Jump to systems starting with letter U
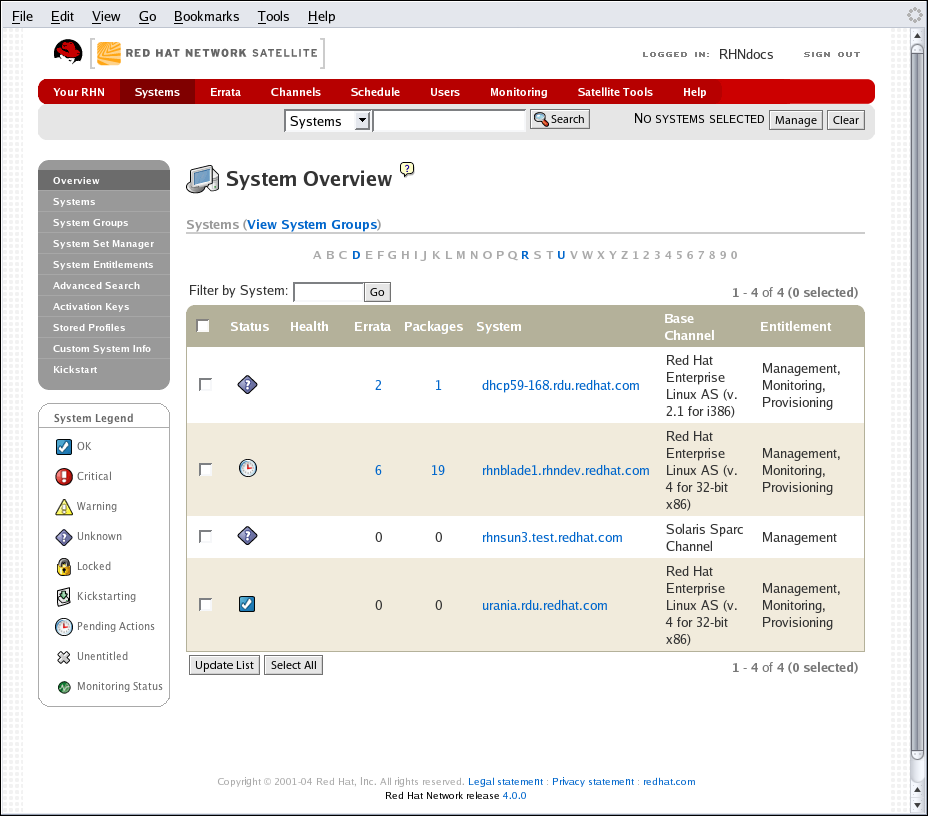 click(x=561, y=255)
